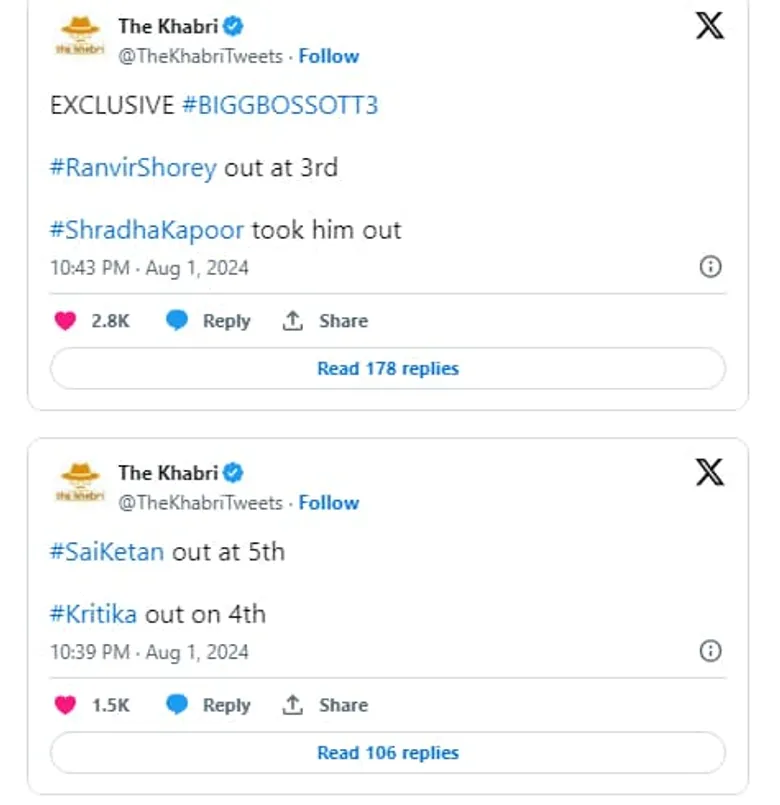
Task: Click the Read 178 replies button
Action: coord(388,369)
